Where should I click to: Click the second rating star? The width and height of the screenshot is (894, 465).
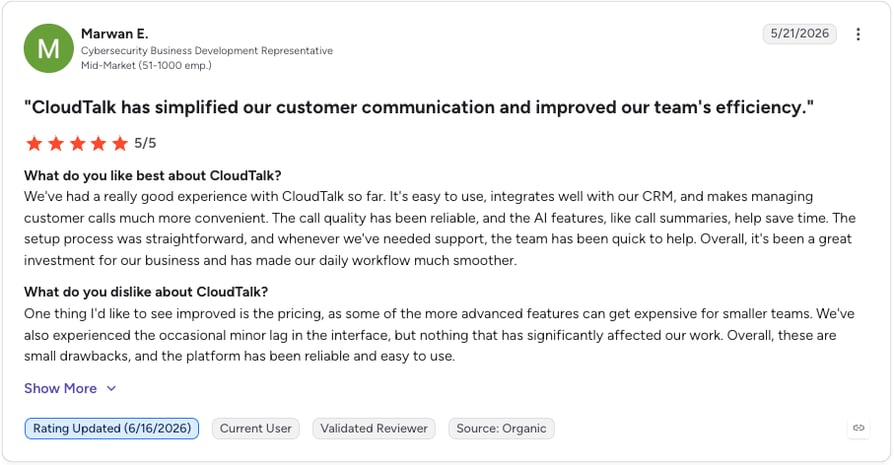pyautogui.click(x=56, y=143)
